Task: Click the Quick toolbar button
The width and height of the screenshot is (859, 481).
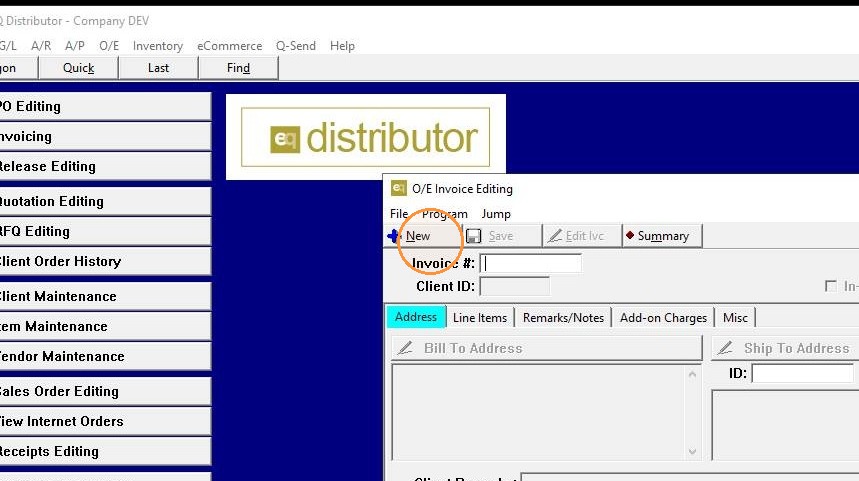Action: click(x=78, y=68)
